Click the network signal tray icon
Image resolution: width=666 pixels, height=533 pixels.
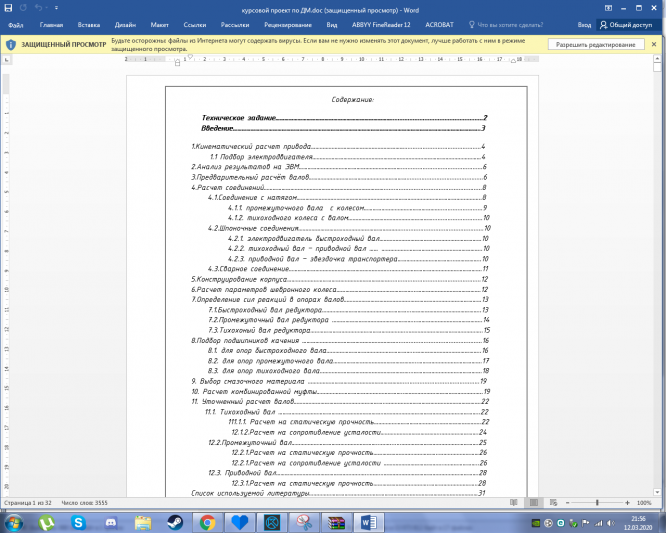pyautogui.click(x=598, y=523)
